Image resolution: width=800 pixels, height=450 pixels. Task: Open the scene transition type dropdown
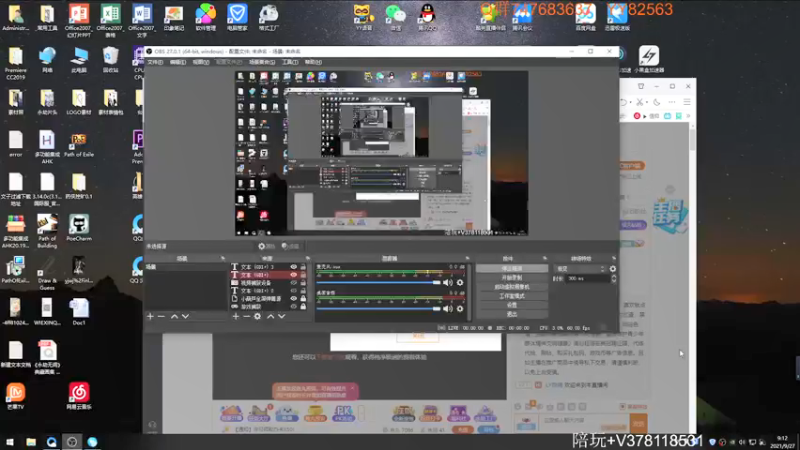point(580,268)
